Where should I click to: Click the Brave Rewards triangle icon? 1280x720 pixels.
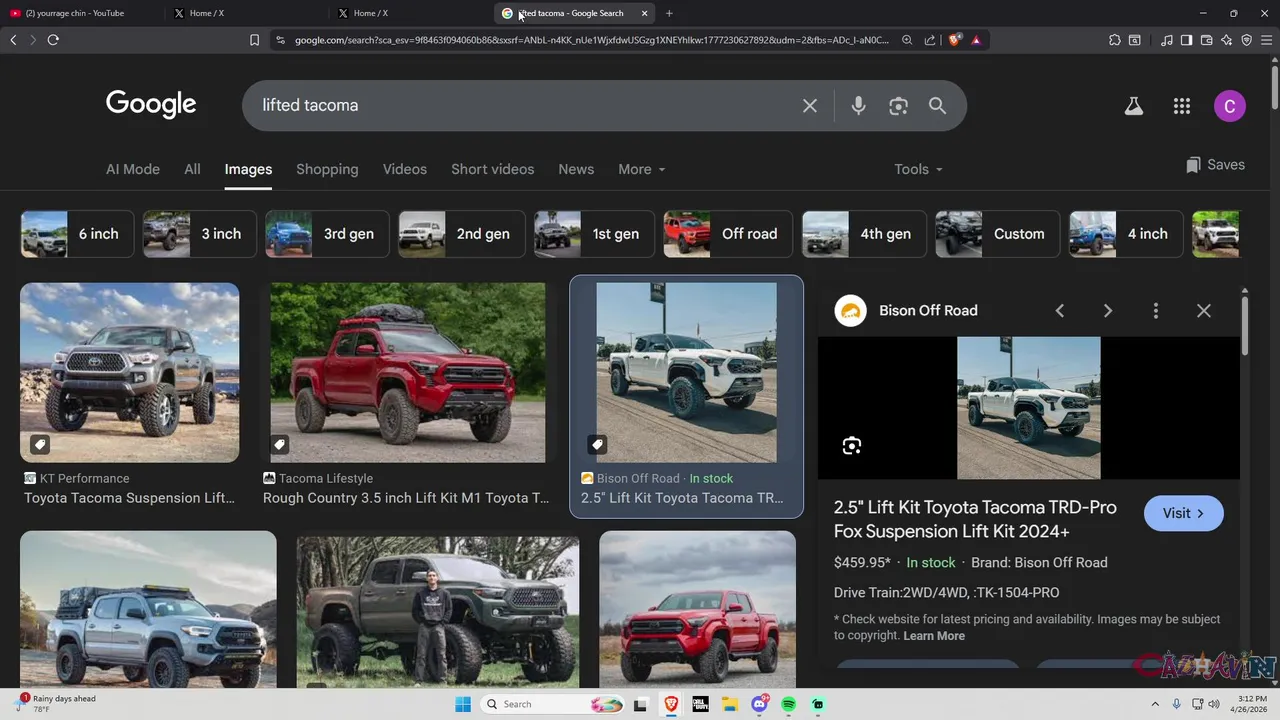(x=976, y=40)
